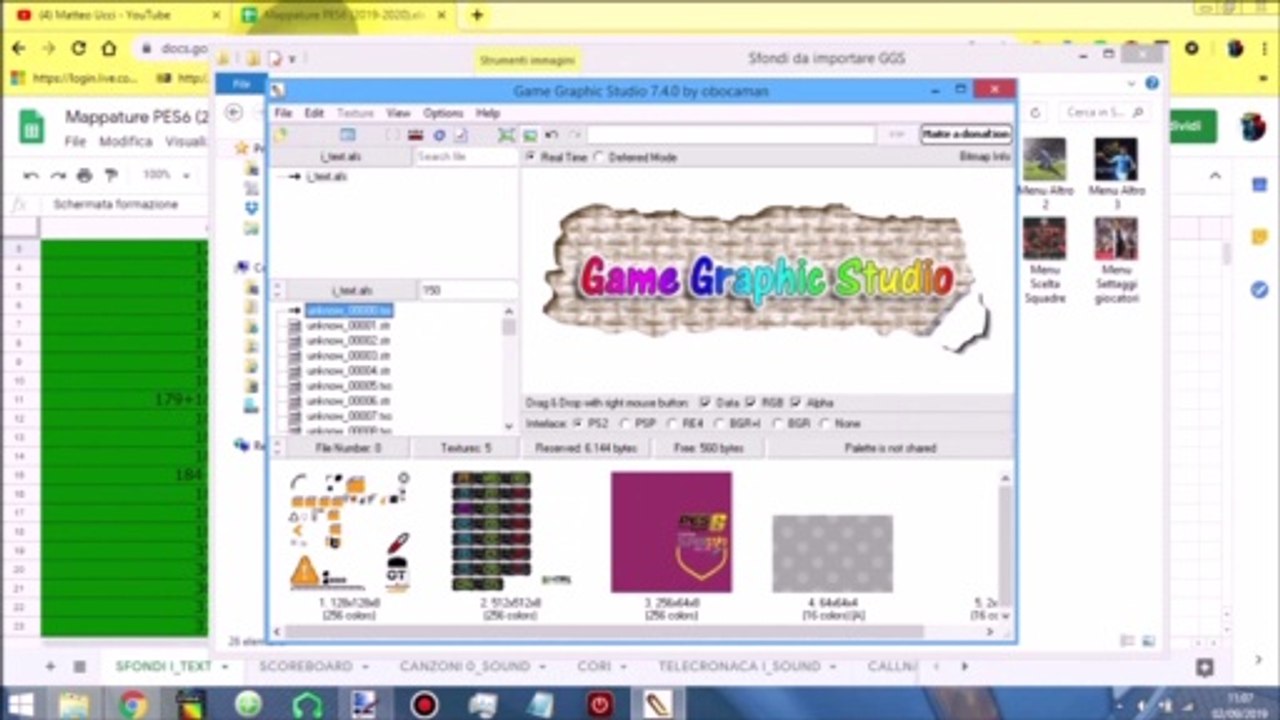Switch to the CORI sheet tab
The height and width of the screenshot is (720, 1280).
point(594,666)
